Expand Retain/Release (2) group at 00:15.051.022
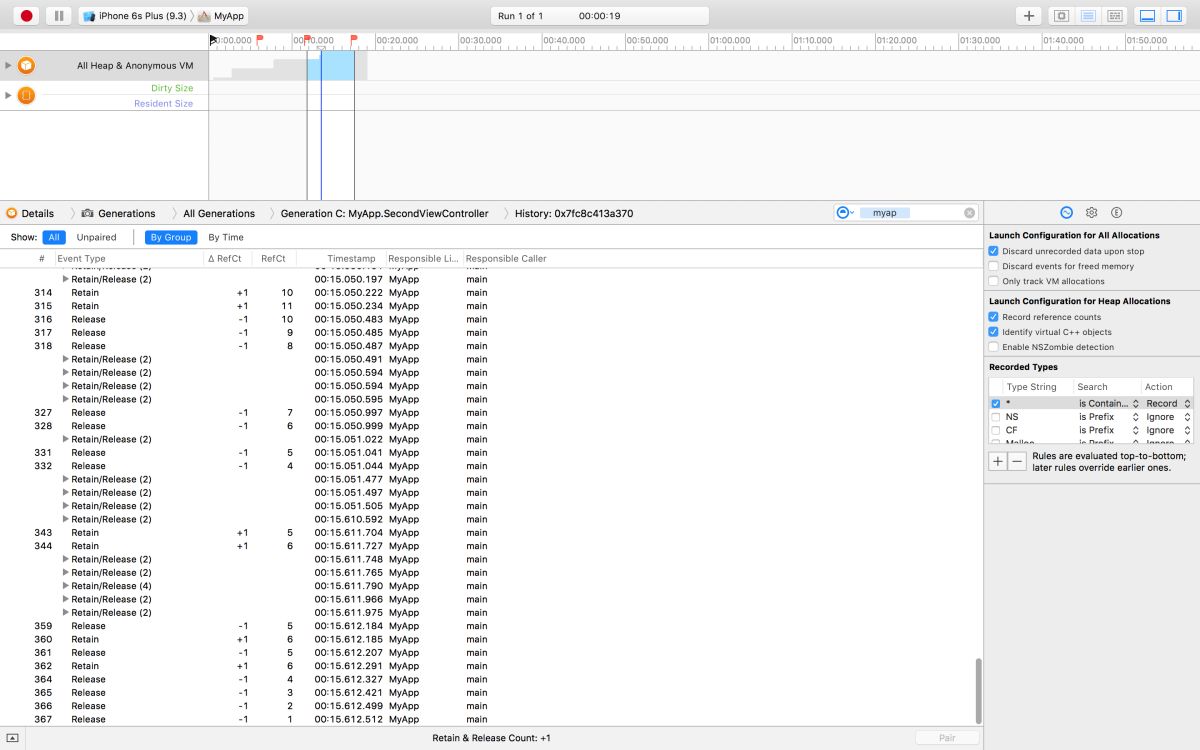 [66, 439]
